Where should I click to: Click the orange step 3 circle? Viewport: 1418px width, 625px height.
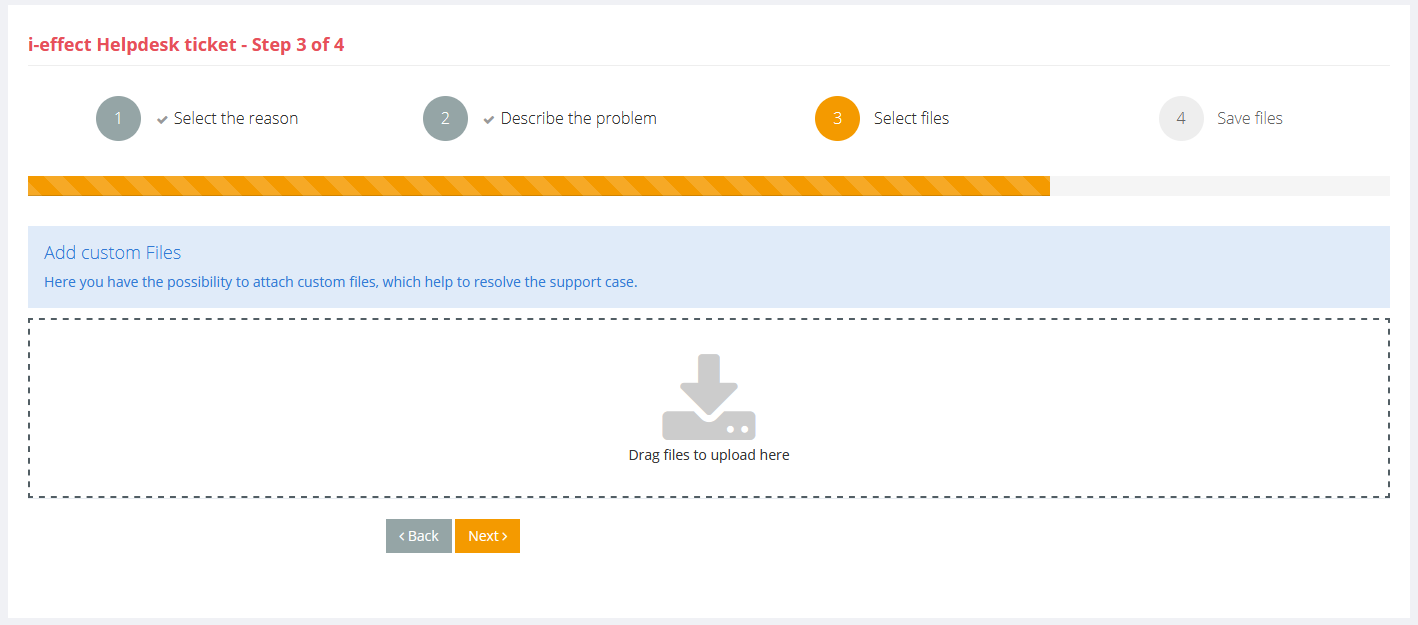[837, 119]
